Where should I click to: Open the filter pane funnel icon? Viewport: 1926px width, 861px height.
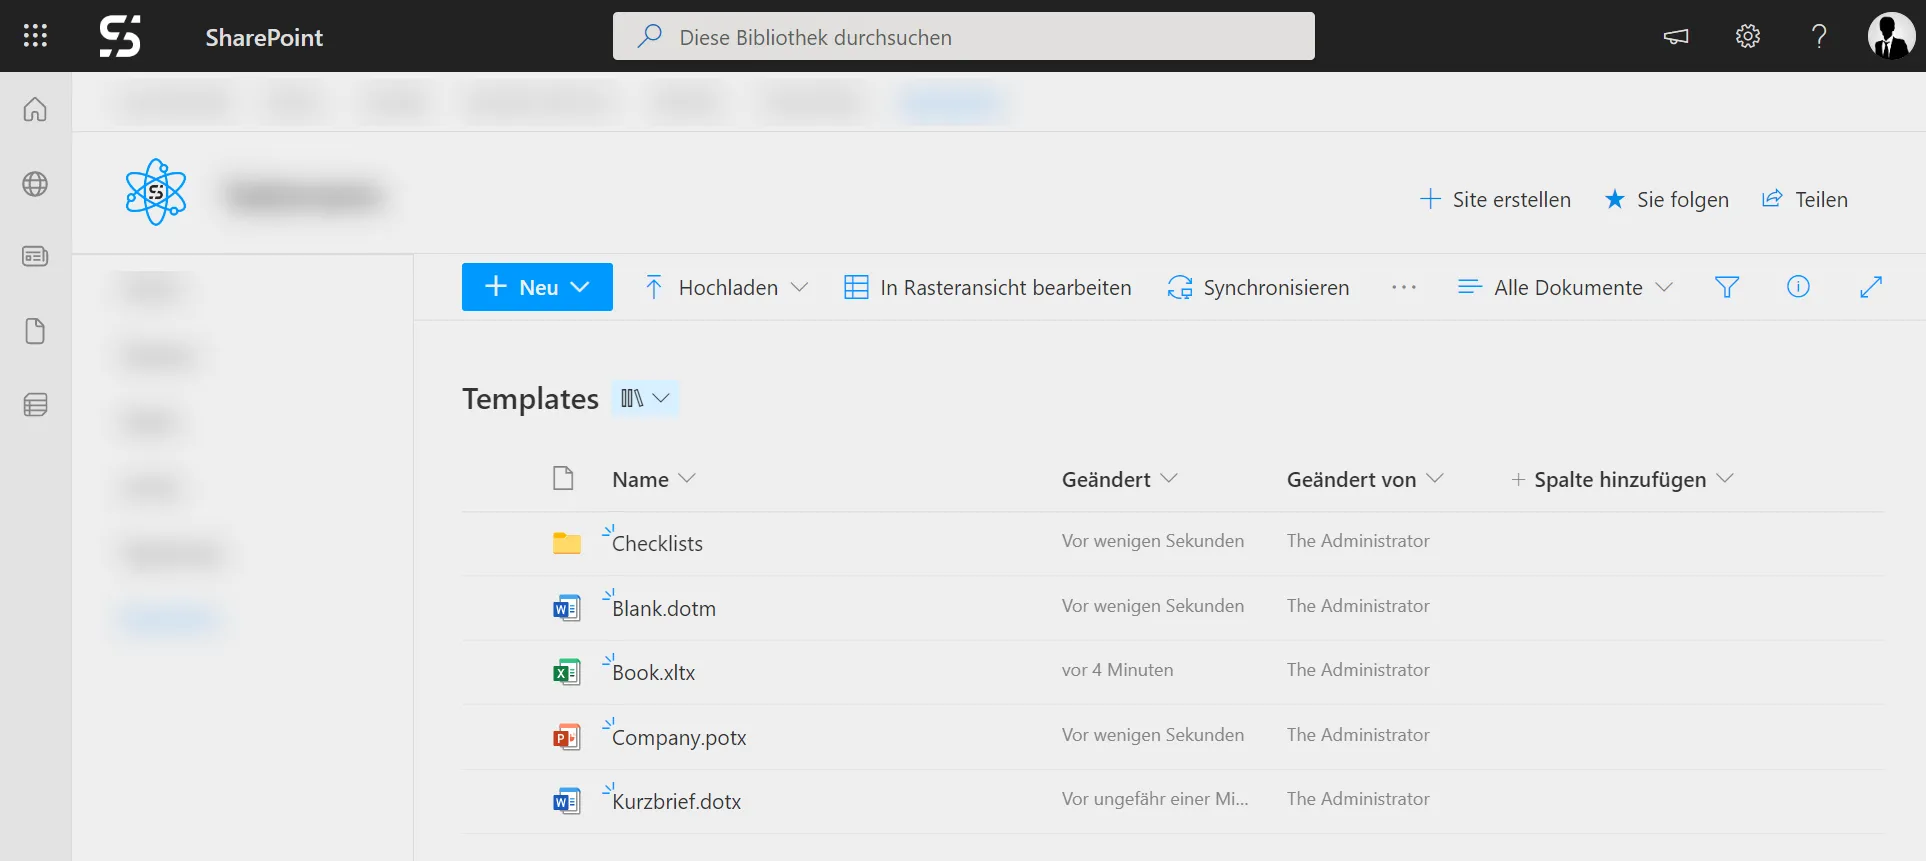[x=1727, y=287]
